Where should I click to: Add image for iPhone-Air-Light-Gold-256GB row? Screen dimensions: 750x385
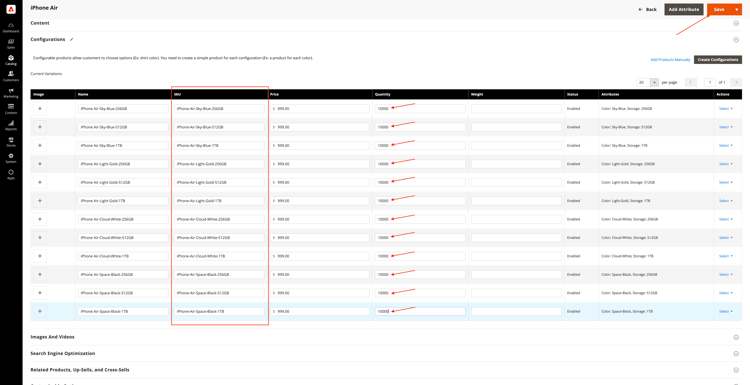[x=40, y=164]
